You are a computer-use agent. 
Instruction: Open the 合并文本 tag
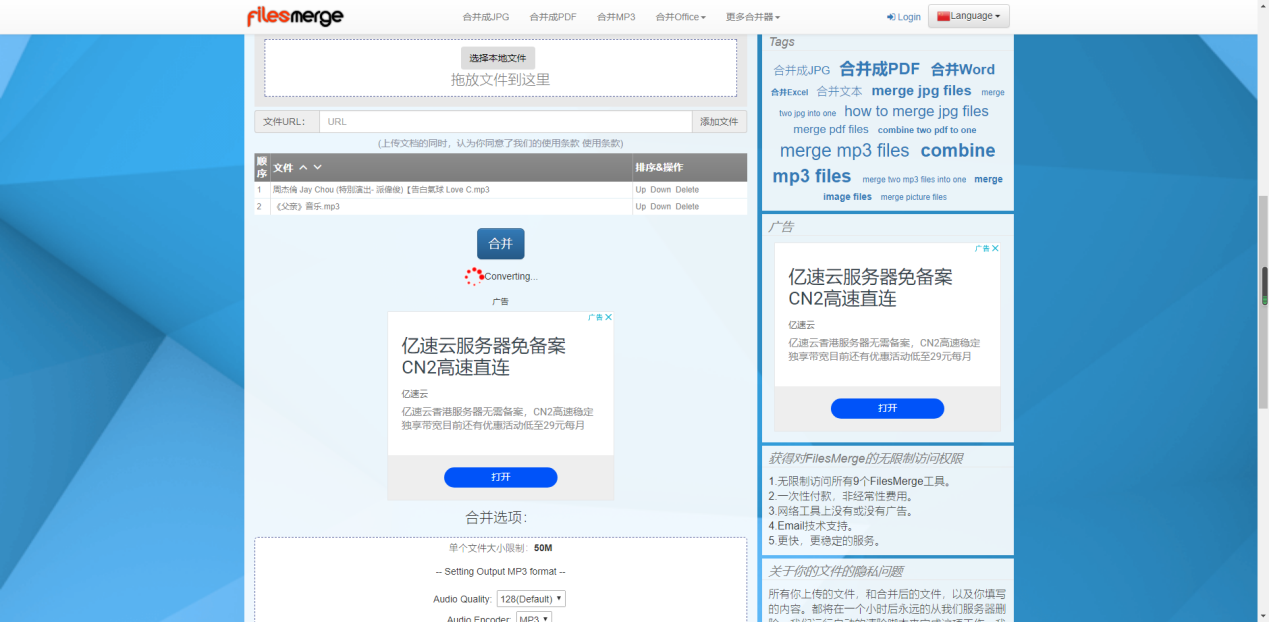point(839,92)
